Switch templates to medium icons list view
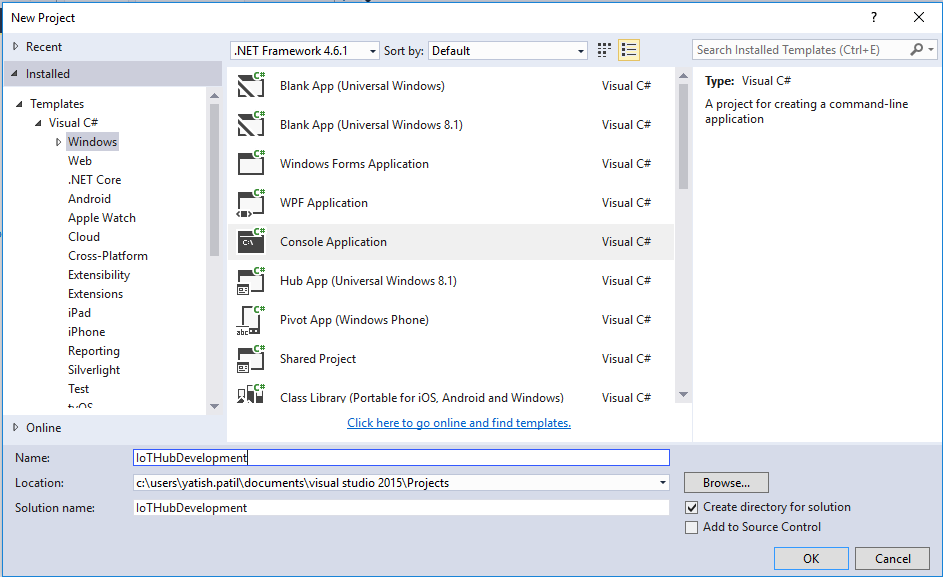The image size is (943, 577). point(629,50)
